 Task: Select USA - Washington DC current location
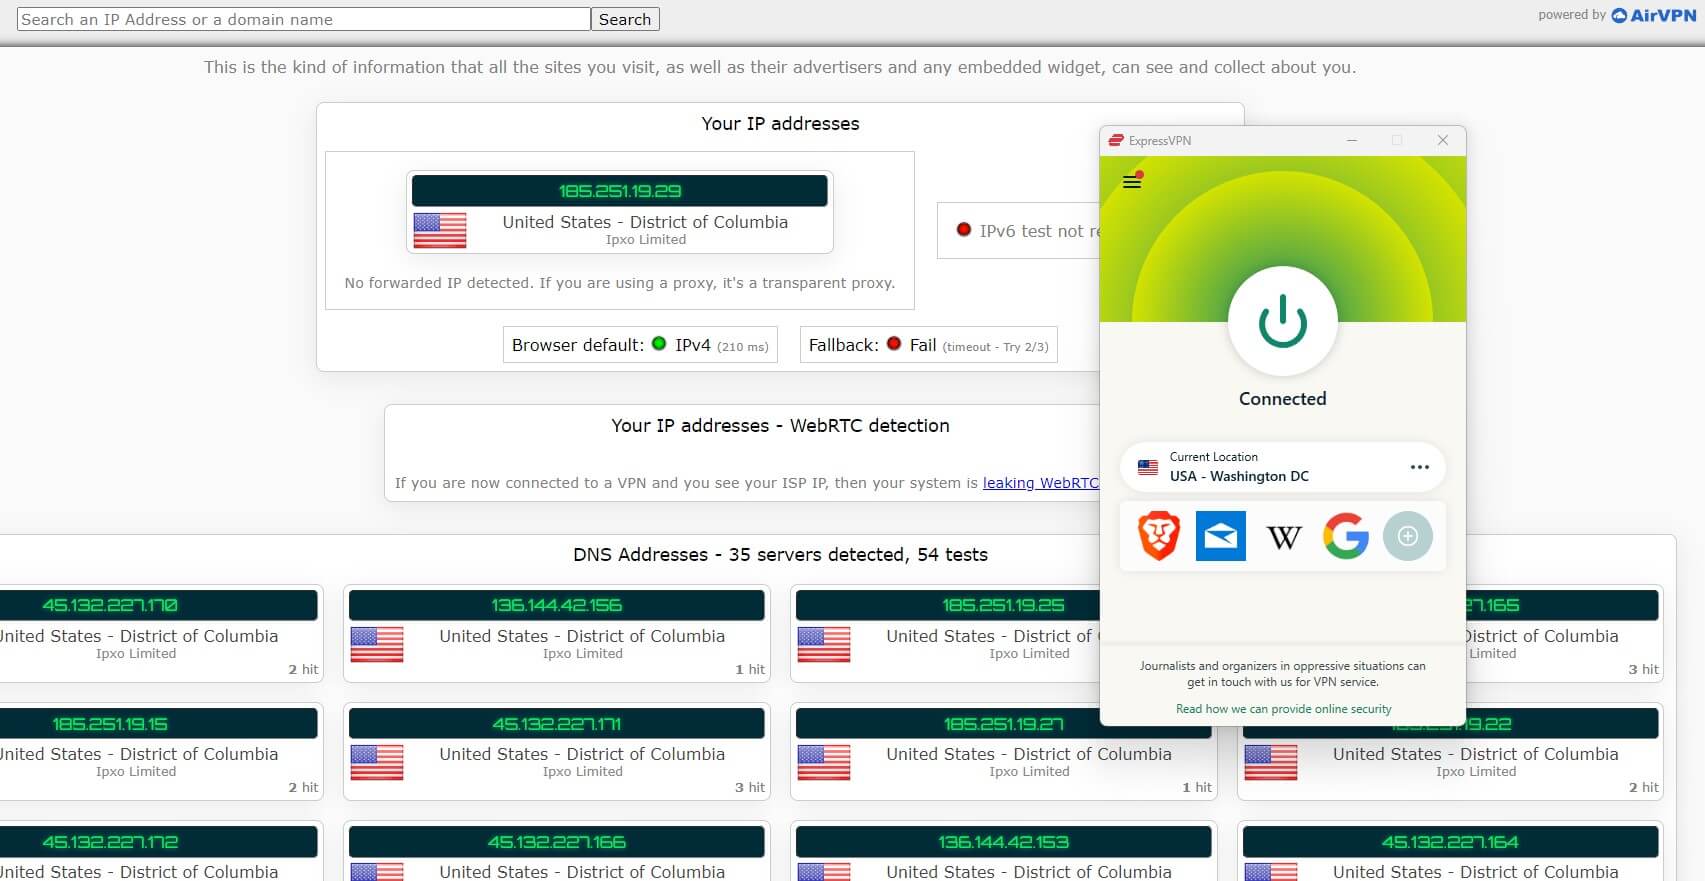pos(1282,467)
